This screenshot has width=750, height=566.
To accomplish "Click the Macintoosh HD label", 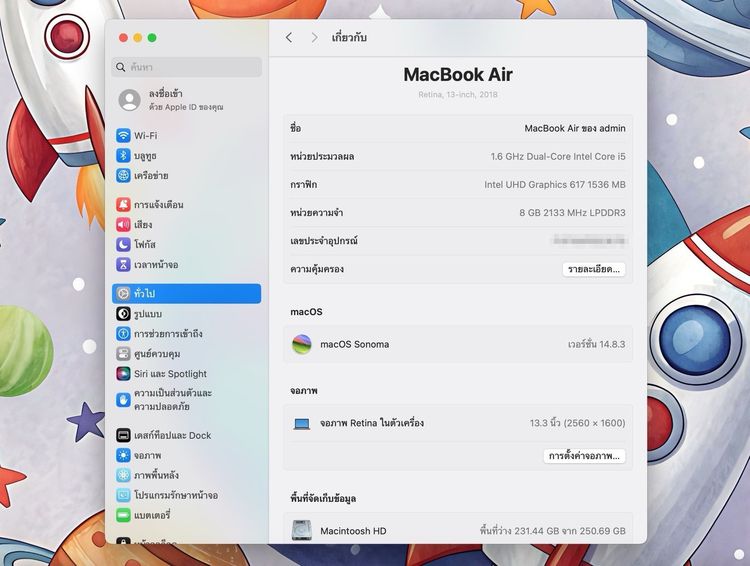I will [x=353, y=531].
